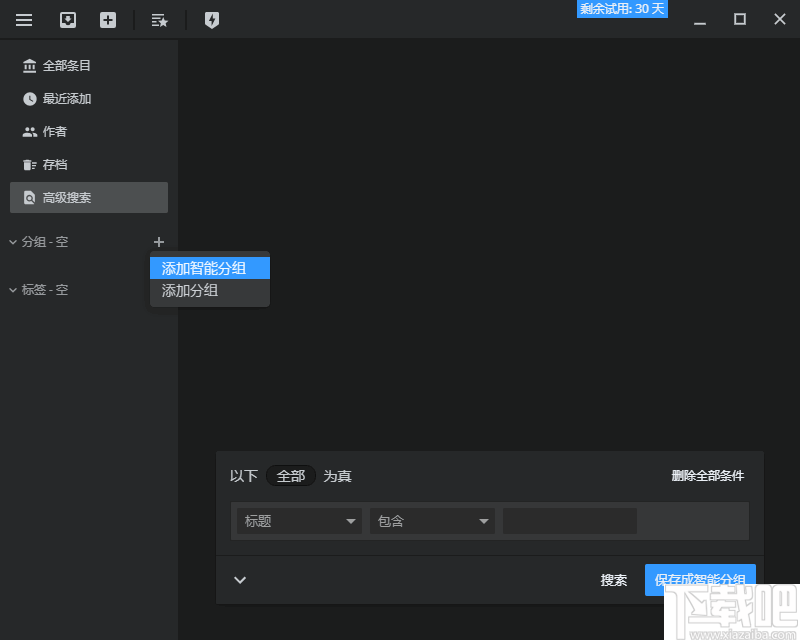Collapse the 分组 - 空 section
Image resolution: width=800 pixels, height=640 pixels.
[x=13, y=242]
